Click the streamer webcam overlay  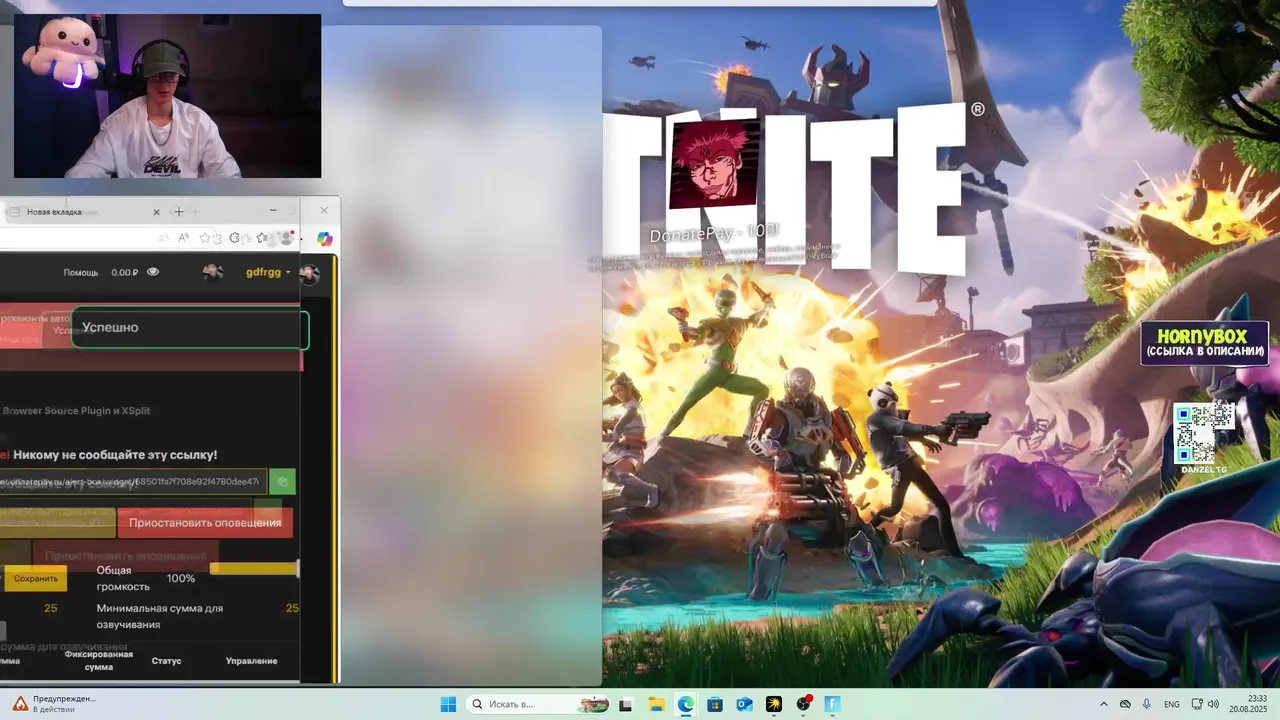click(x=168, y=96)
